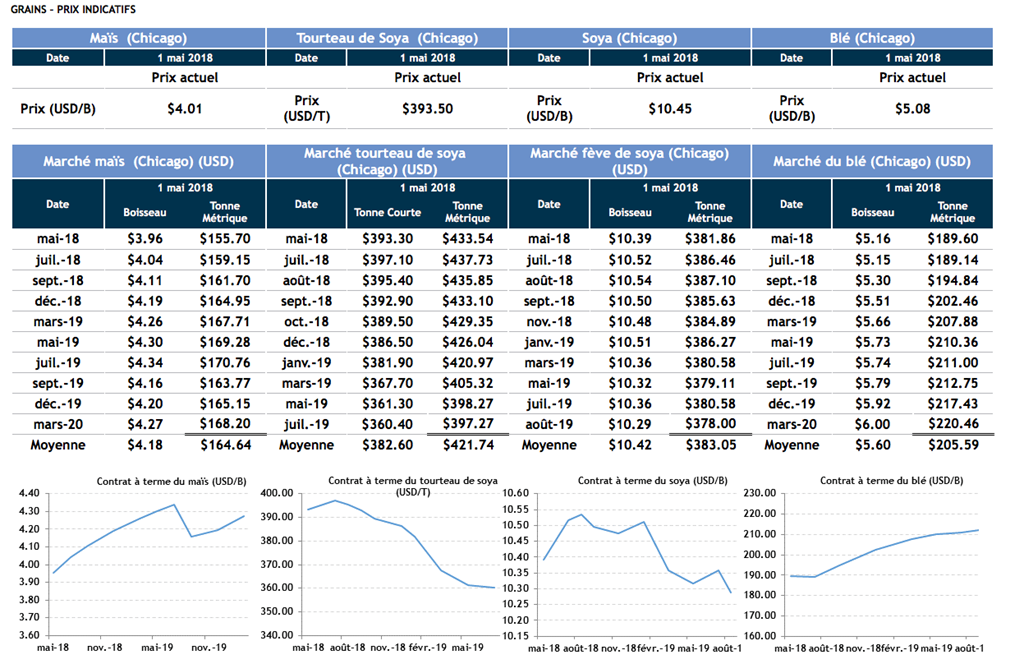Click the soybean meal average $421.74
Viewport: 1024px width, 664px height.
(468, 445)
